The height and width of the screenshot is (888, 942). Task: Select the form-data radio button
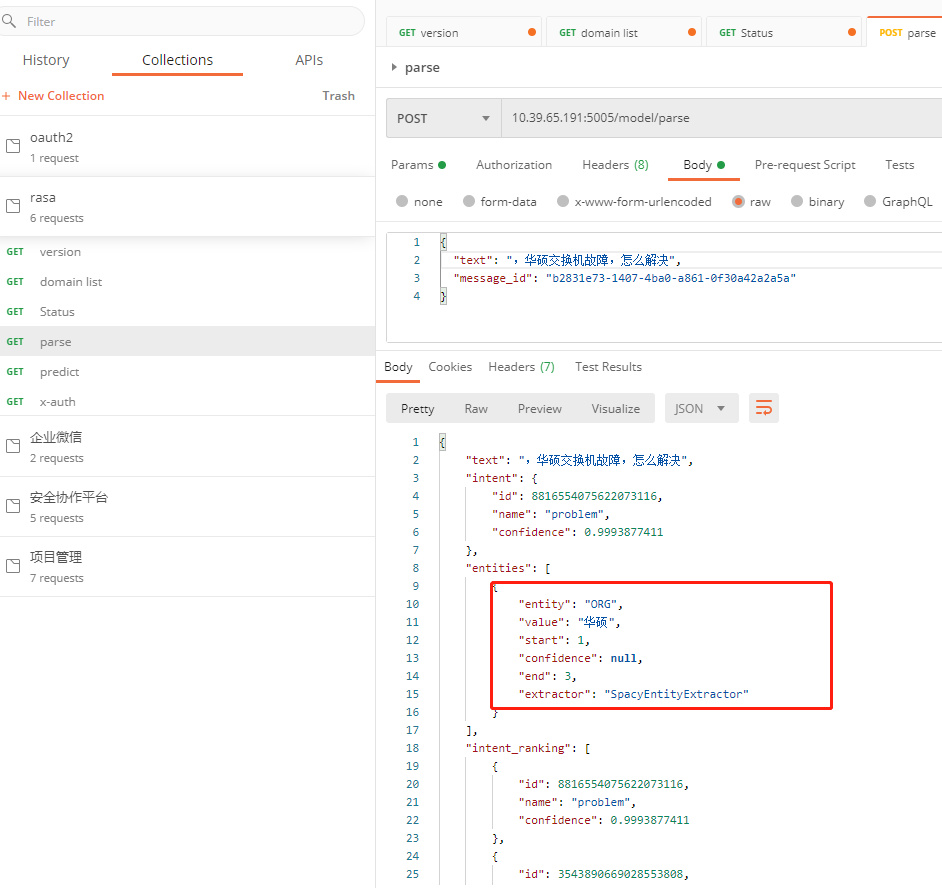(x=469, y=201)
